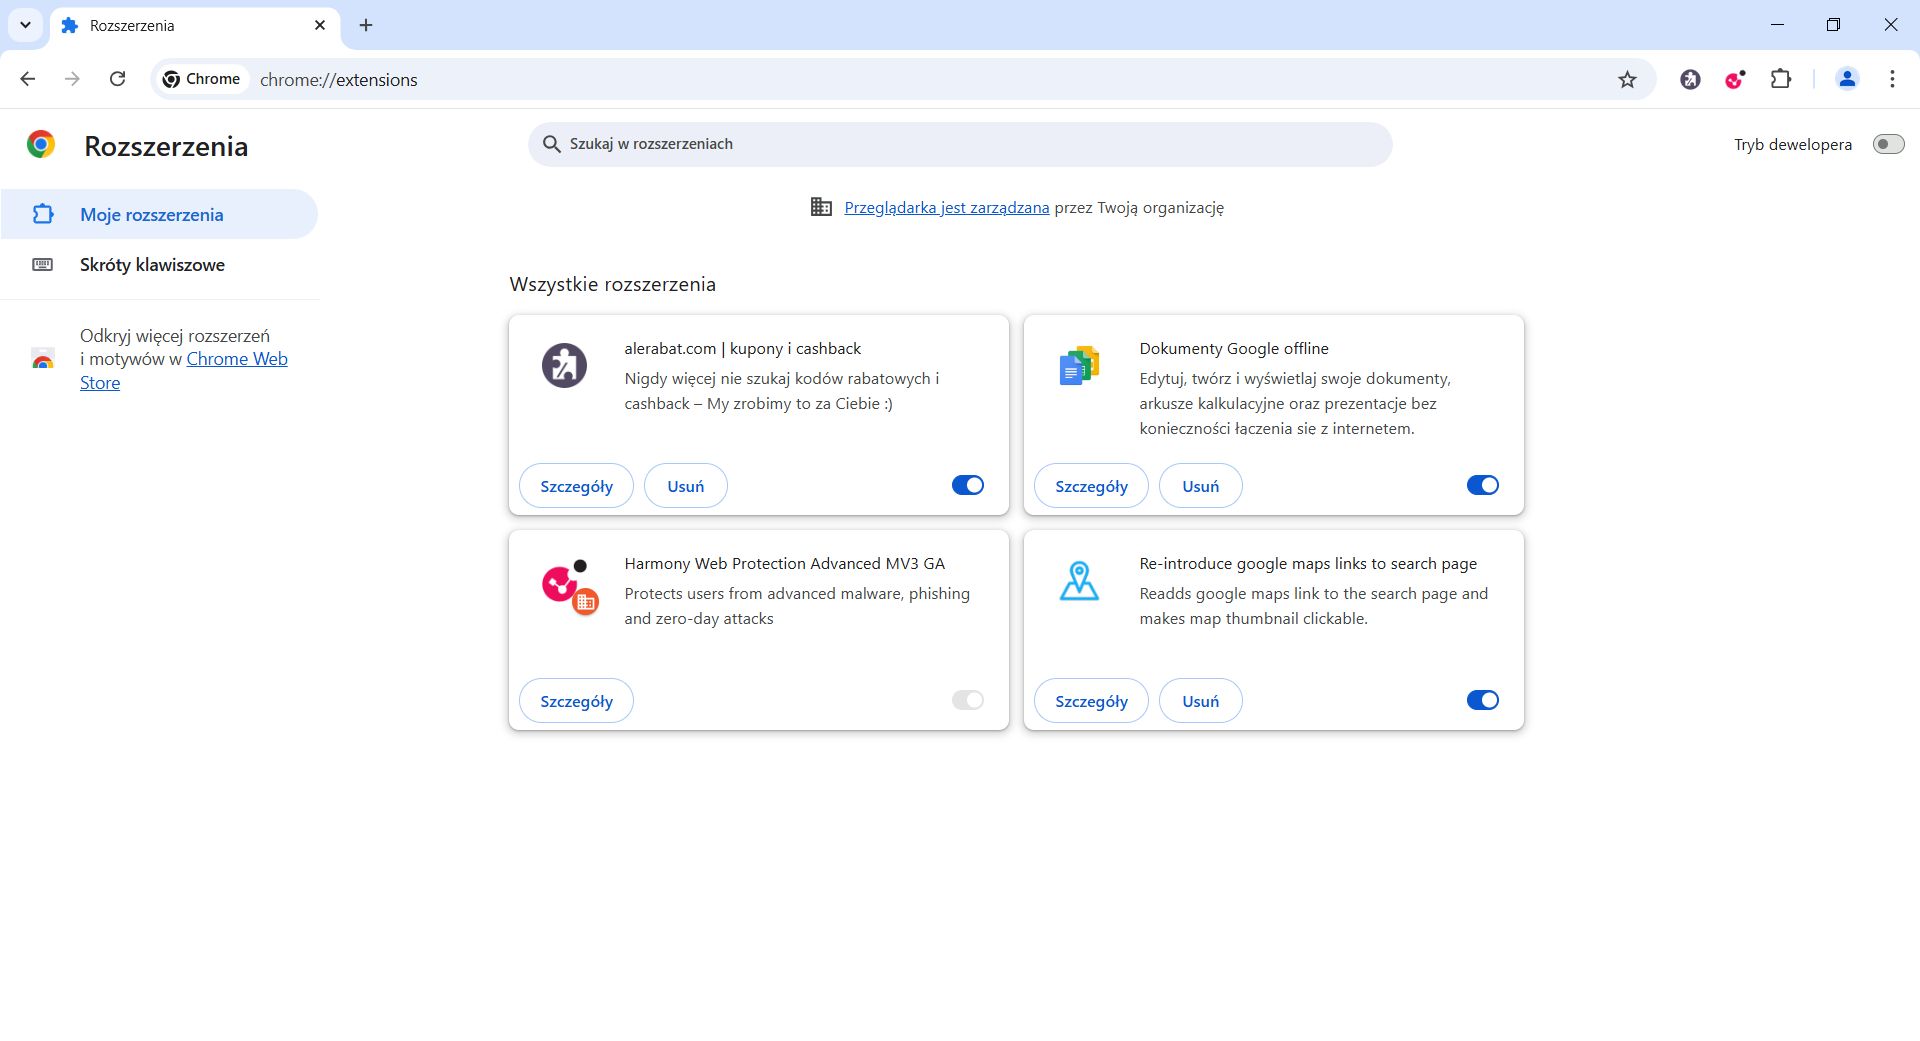
Task: Click the Tryb dewelopera label
Action: click(x=1792, y=144)
